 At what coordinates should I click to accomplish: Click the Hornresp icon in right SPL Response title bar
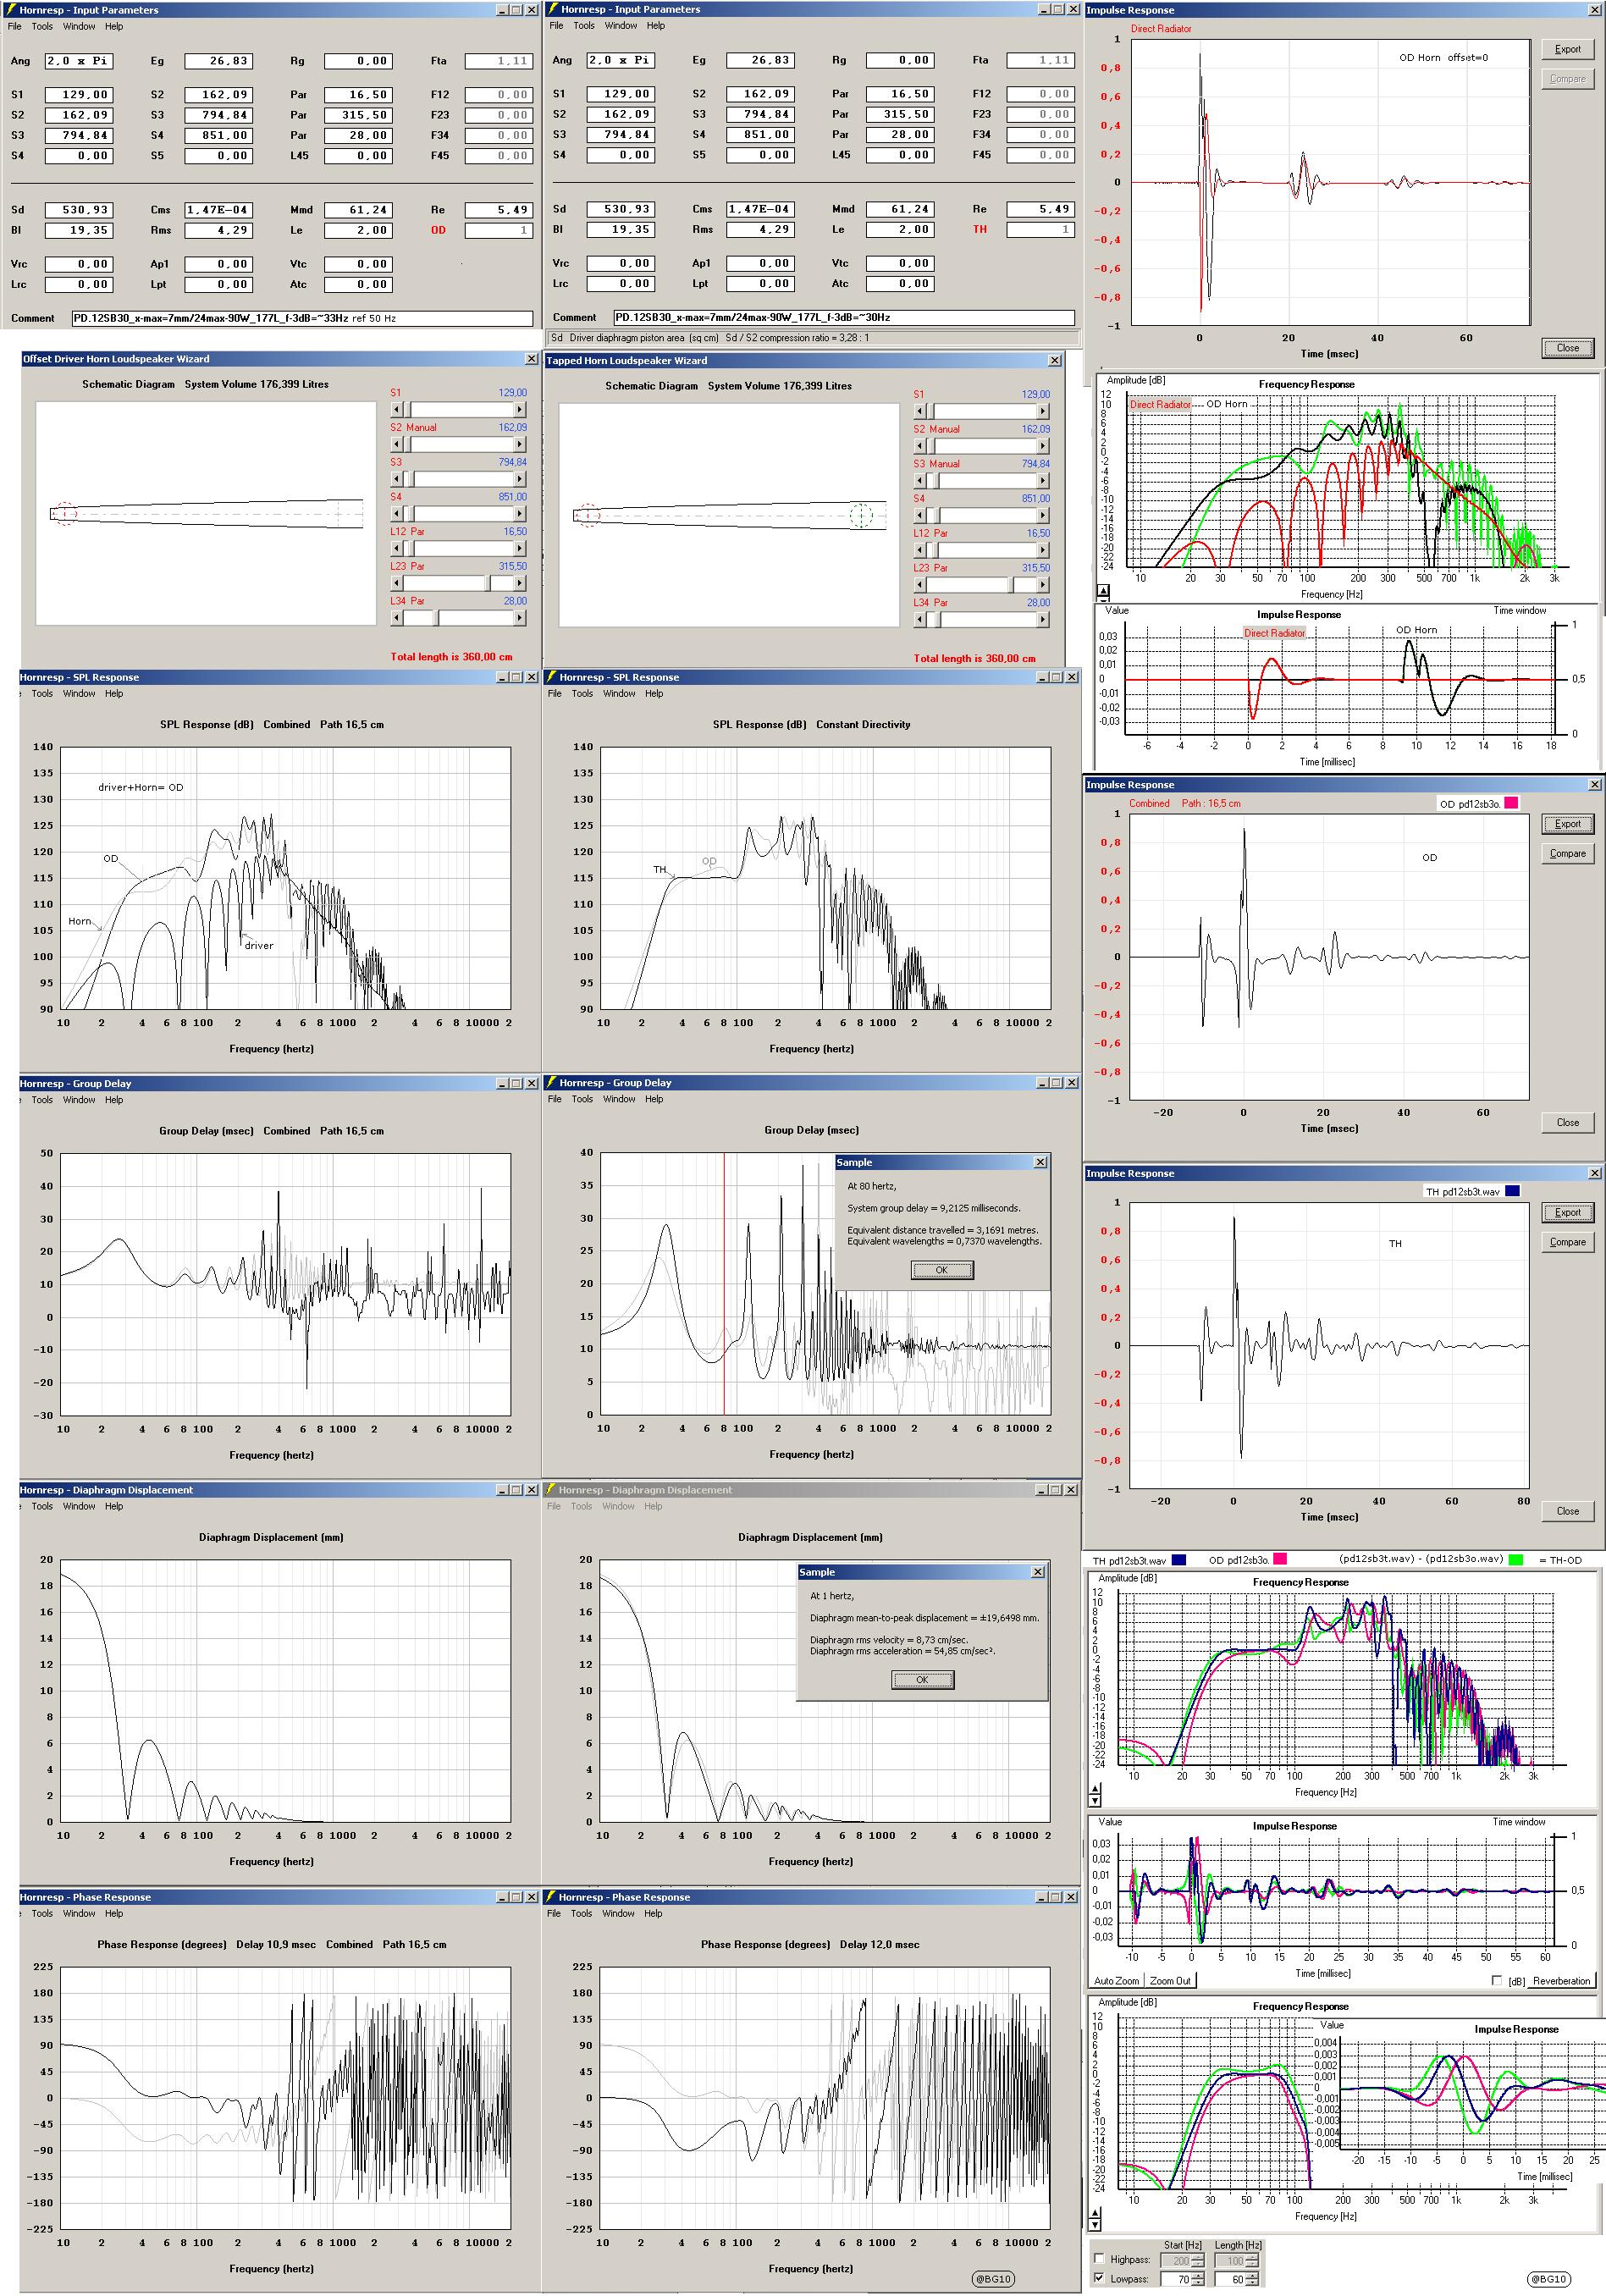[x=551, y=677]
